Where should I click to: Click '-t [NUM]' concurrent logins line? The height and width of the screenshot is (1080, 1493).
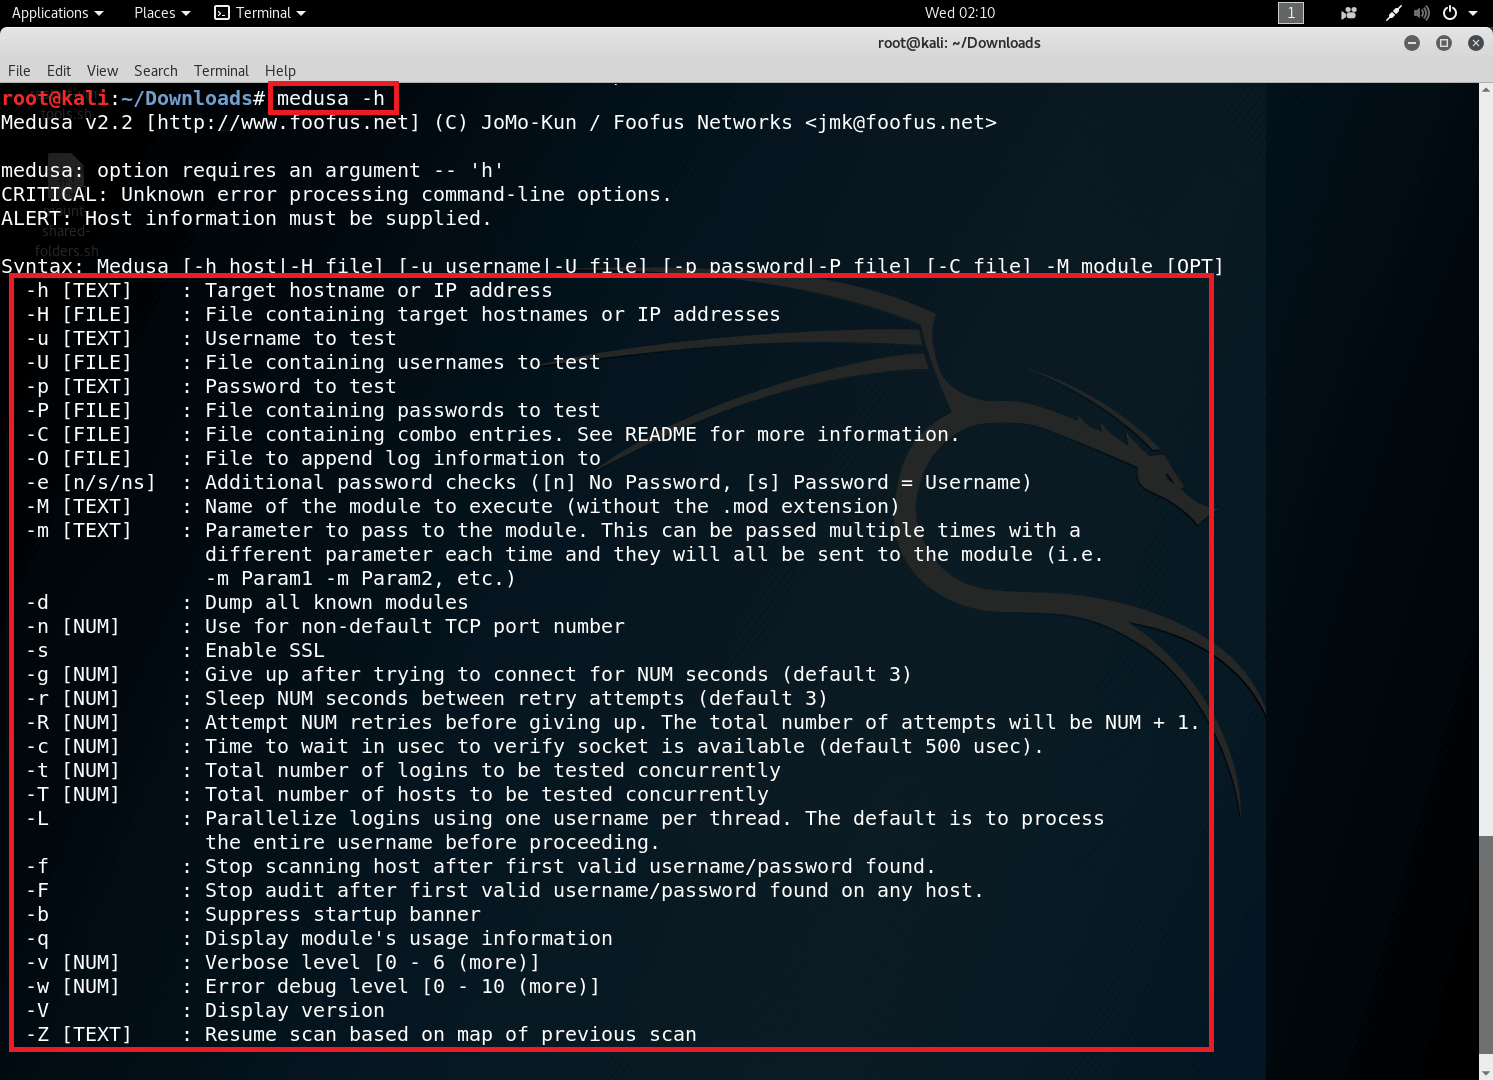pyautogui.click(x=403, y=770)
